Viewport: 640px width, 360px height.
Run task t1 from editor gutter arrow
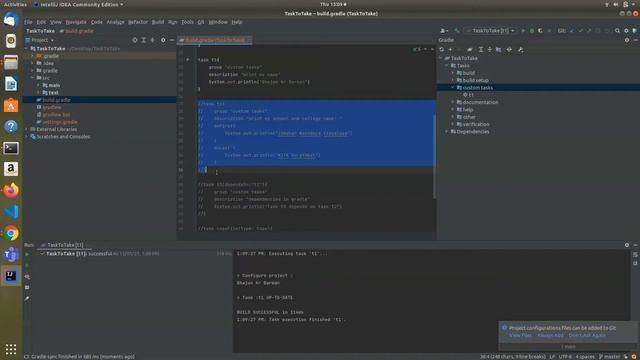(x=188, y=60)
